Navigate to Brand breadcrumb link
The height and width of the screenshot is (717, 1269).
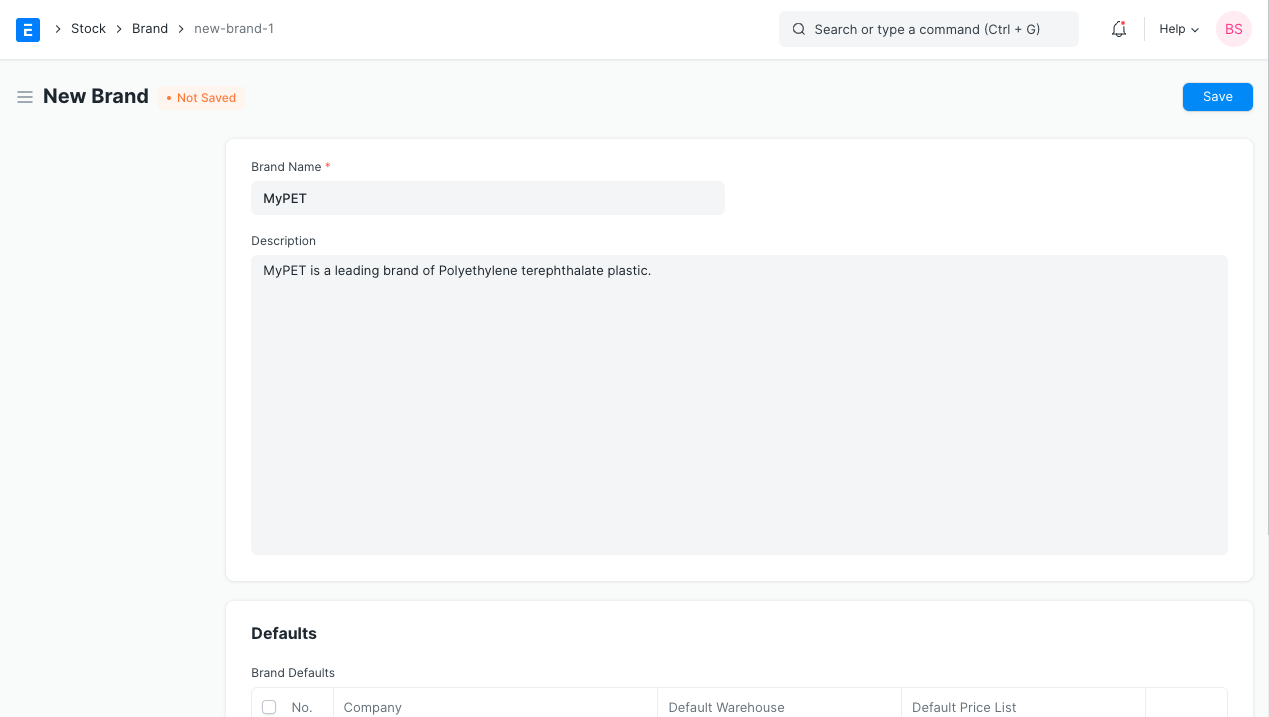[x=150, y=29]
